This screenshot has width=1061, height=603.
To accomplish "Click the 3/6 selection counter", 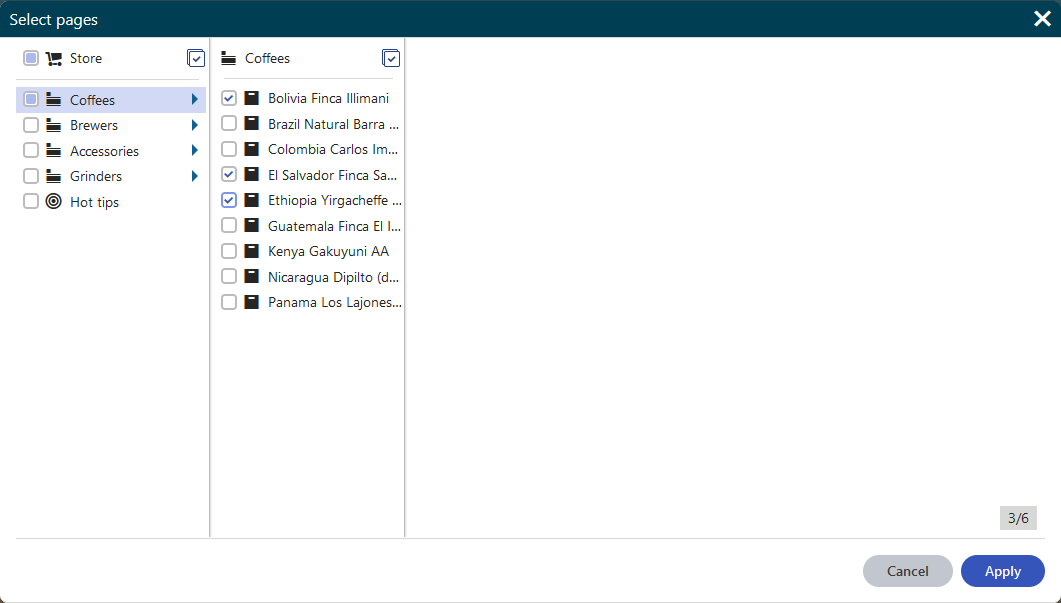I will (x=1018, y=518).
